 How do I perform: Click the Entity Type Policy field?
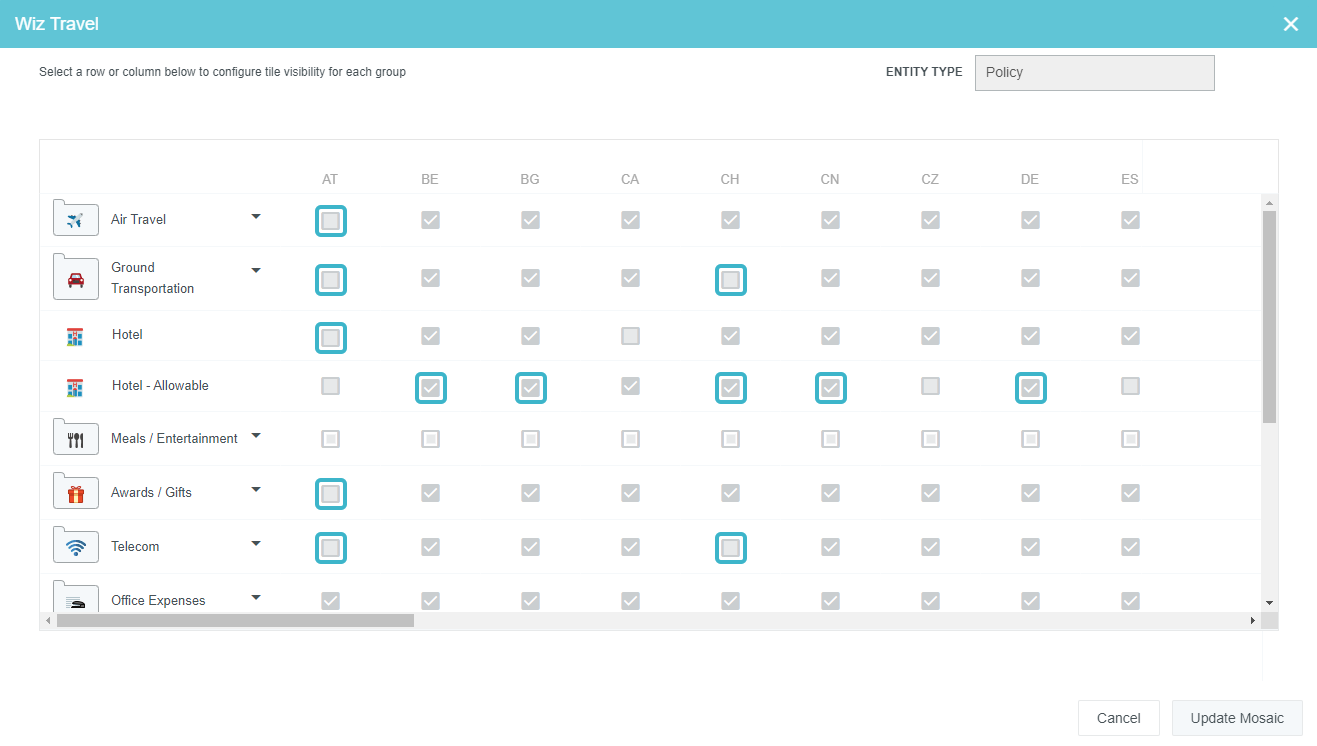[1094, 73]
